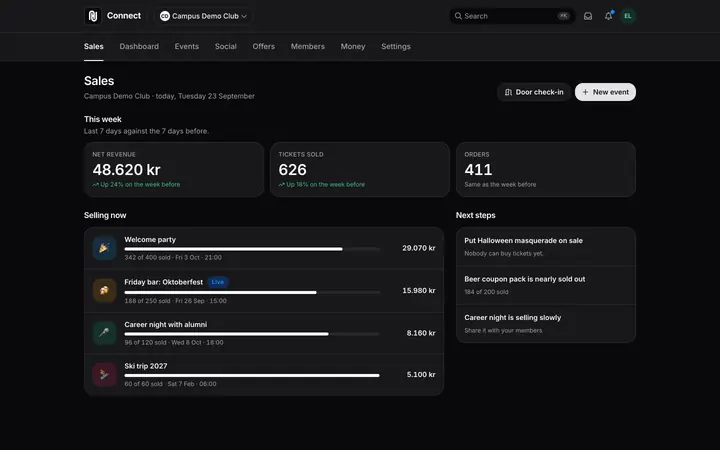Click the Ski trip 2027 title
Image resolution: width=720 pixels, height=450 pixels.
click(146, 366)
